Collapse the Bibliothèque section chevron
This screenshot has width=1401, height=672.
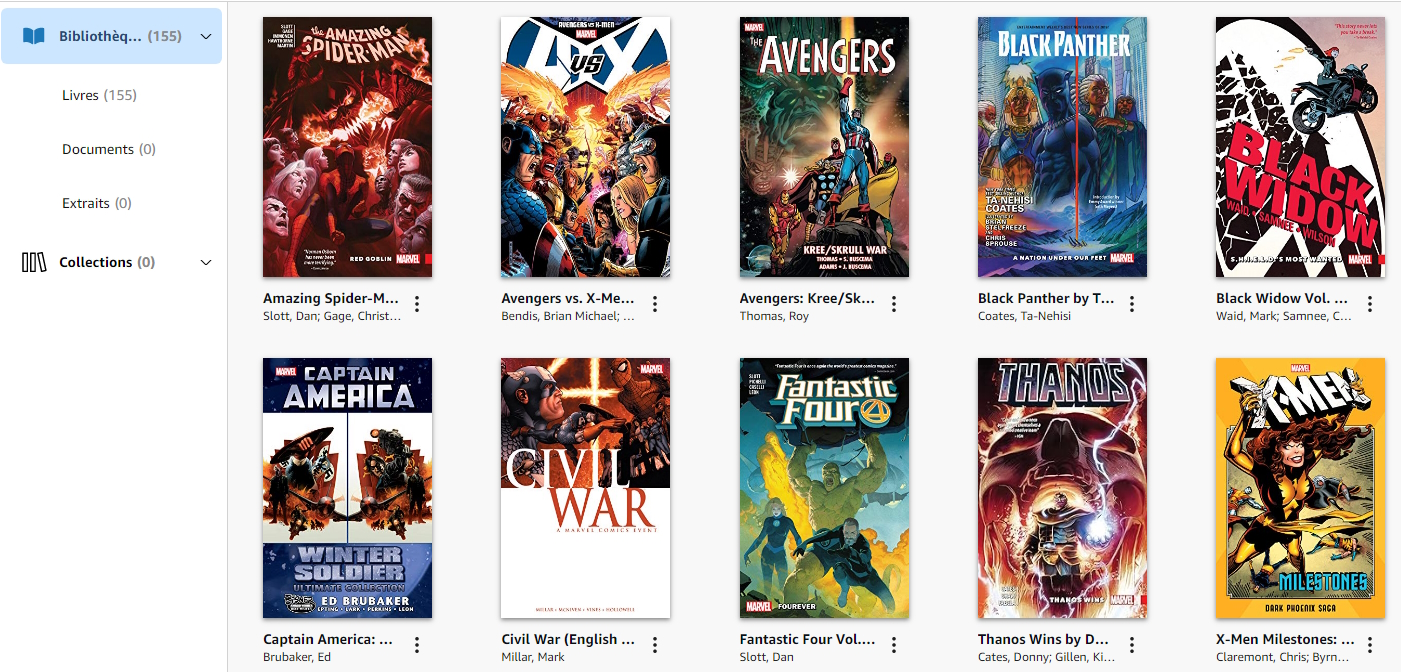(x=206, y=36)
